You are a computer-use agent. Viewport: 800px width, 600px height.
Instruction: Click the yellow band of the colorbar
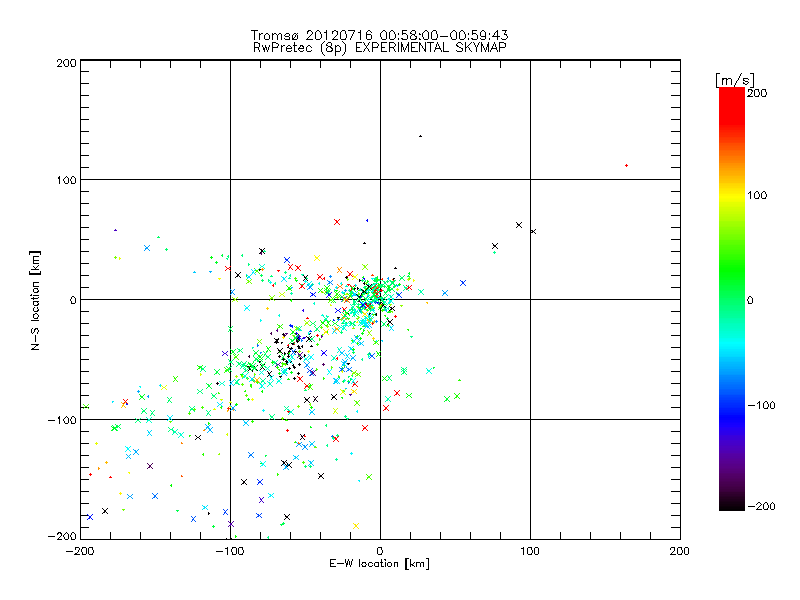732,196
